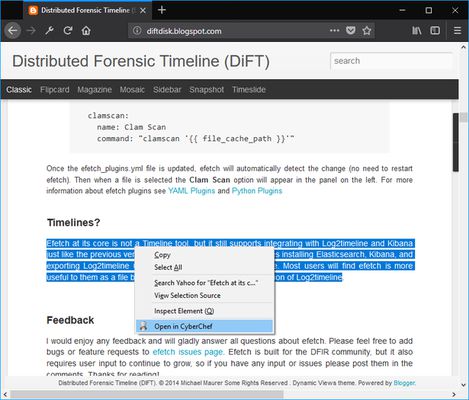This screenshot has height=400, width=469.
Task: Click the vertical scrollbar up arrow
Action: [463, 47]
